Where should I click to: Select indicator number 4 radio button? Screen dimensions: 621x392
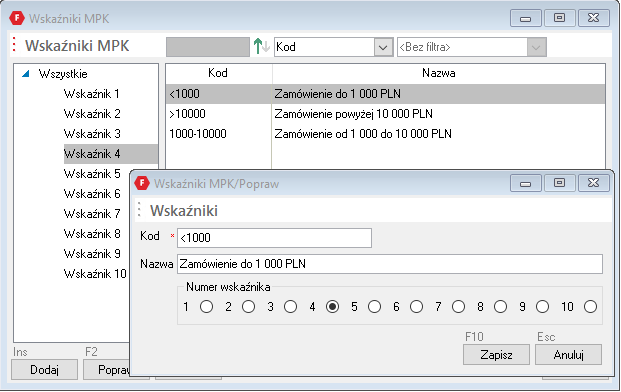pos(332,306)
